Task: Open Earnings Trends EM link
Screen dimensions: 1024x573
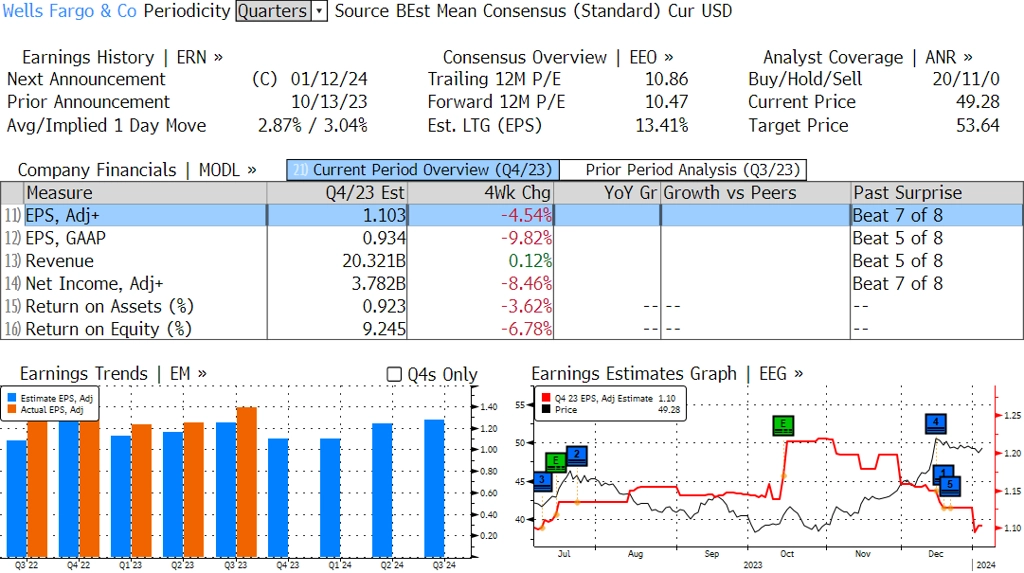Action: point(113,374)
